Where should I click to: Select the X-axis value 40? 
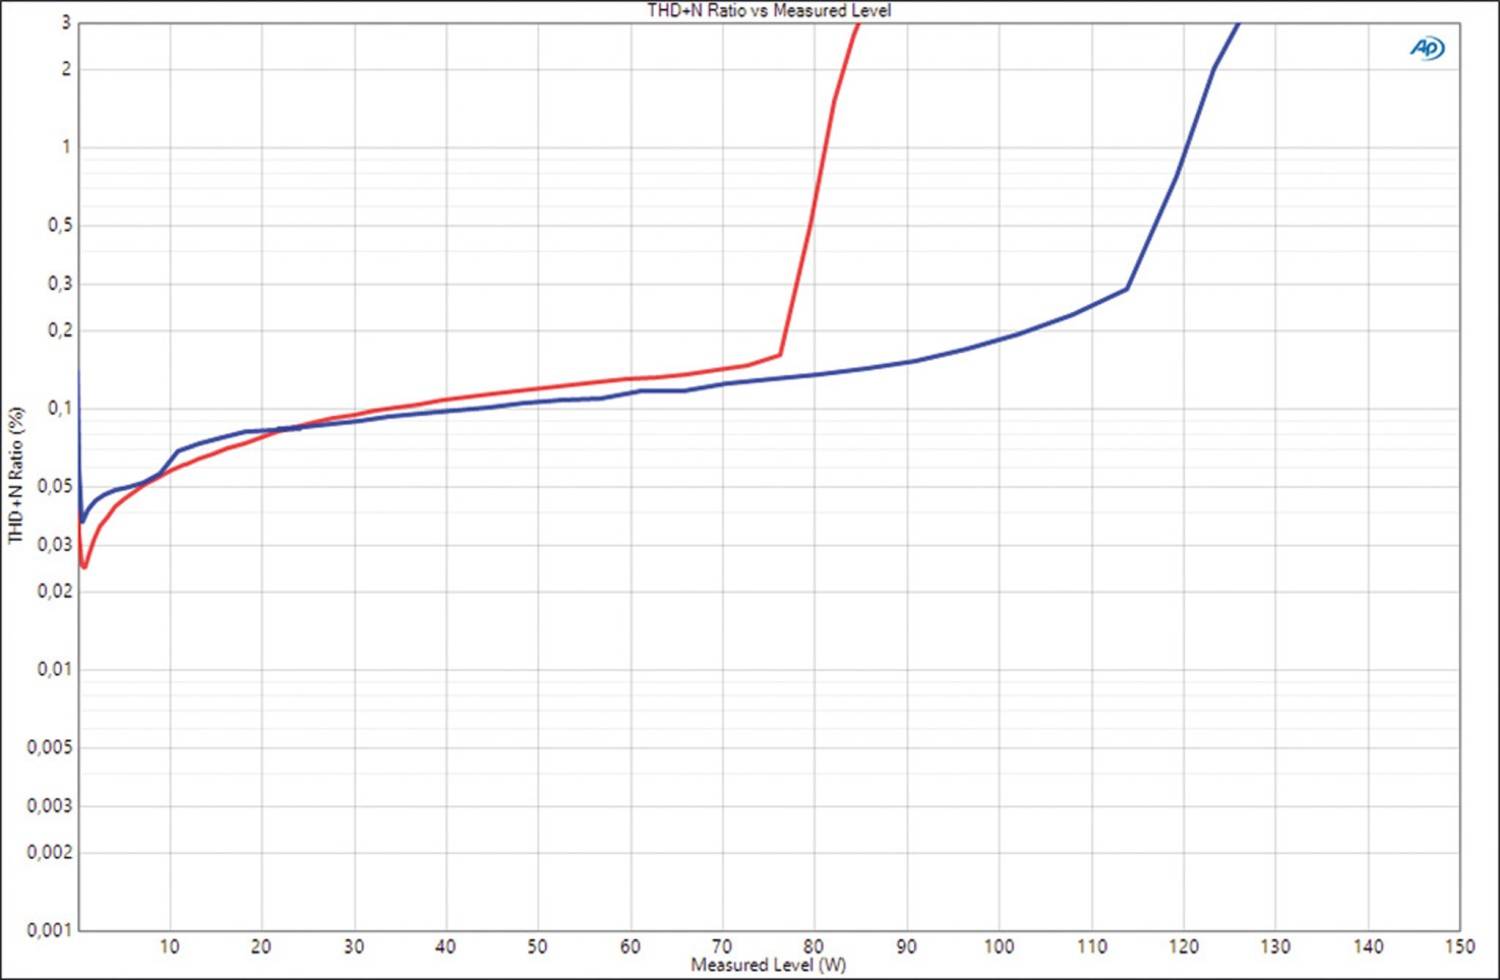[446, 946]
